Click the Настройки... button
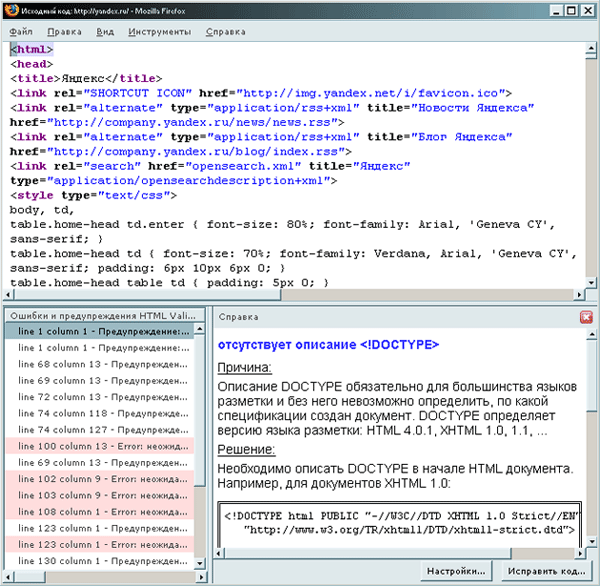The height and width of the screenshot is (586, 600). [456, 571]
